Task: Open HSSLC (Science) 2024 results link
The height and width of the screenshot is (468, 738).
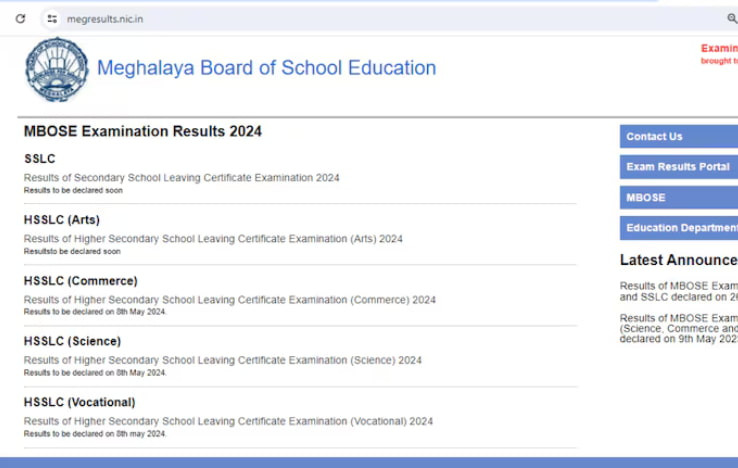Action: tap(223, 360)
